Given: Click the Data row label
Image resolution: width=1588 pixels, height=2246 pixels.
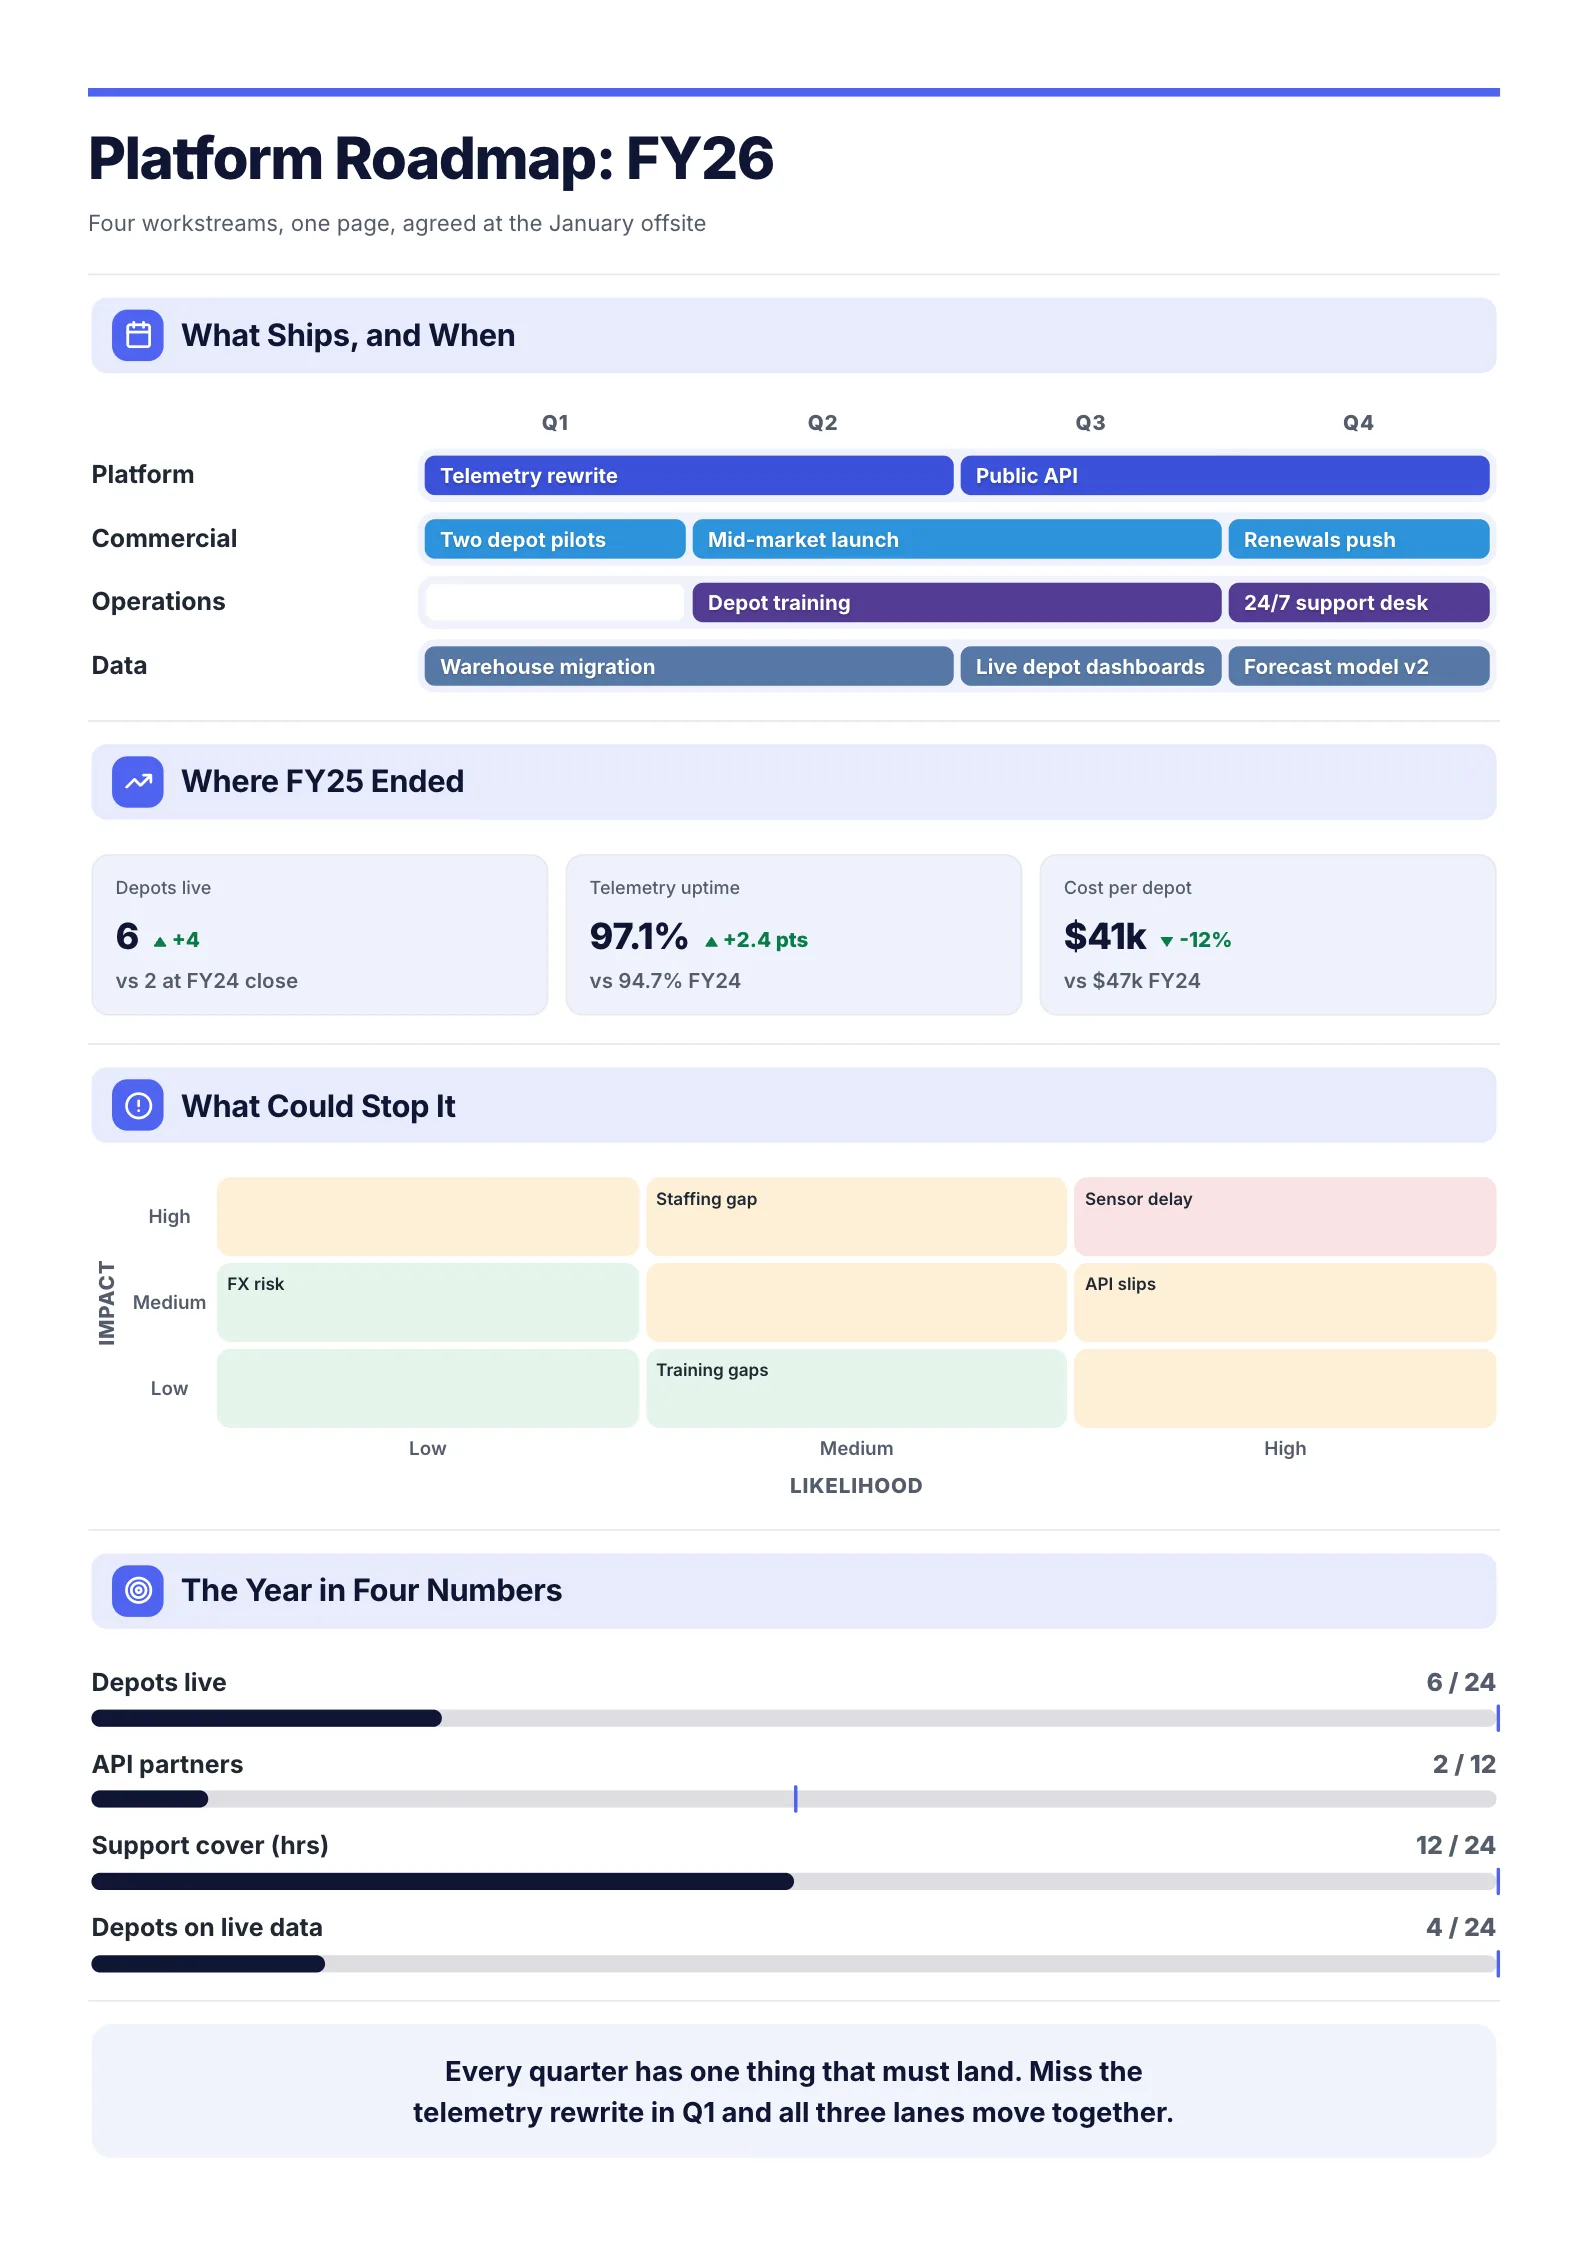Looking at the screenshot, I should 119,665.
